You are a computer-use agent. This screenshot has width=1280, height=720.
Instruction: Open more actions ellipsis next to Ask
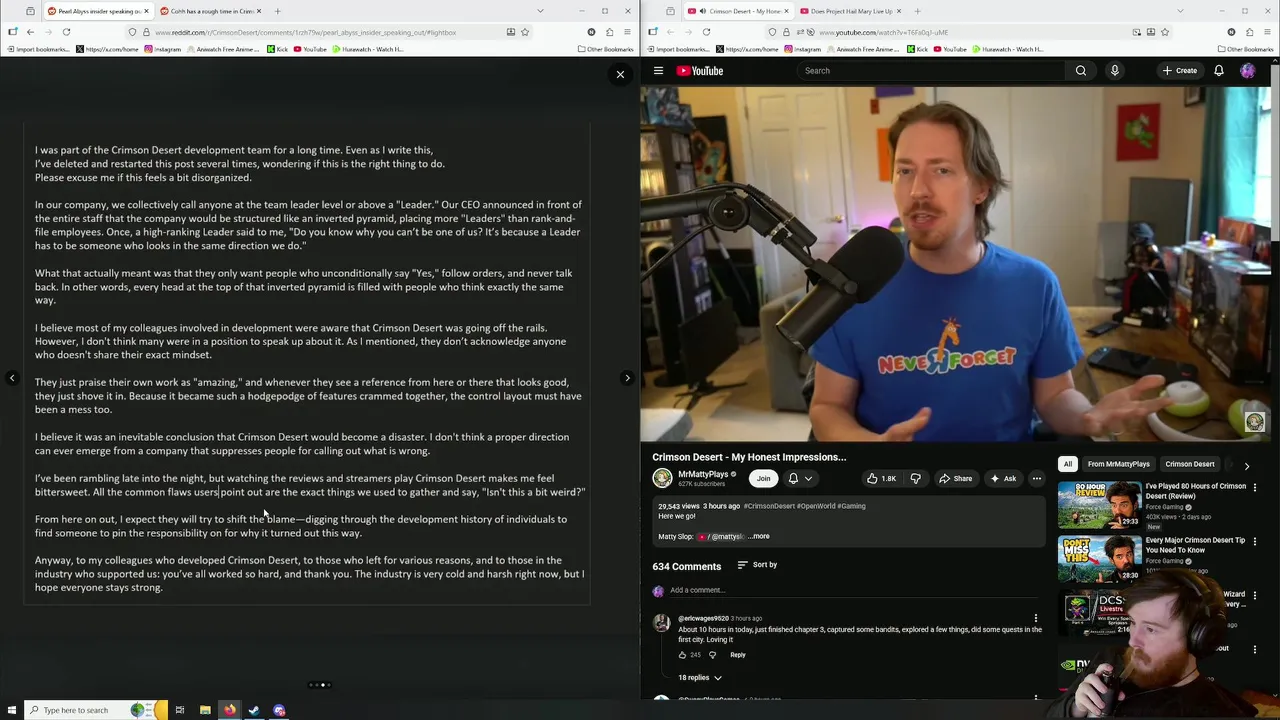tap(1037, 478)
